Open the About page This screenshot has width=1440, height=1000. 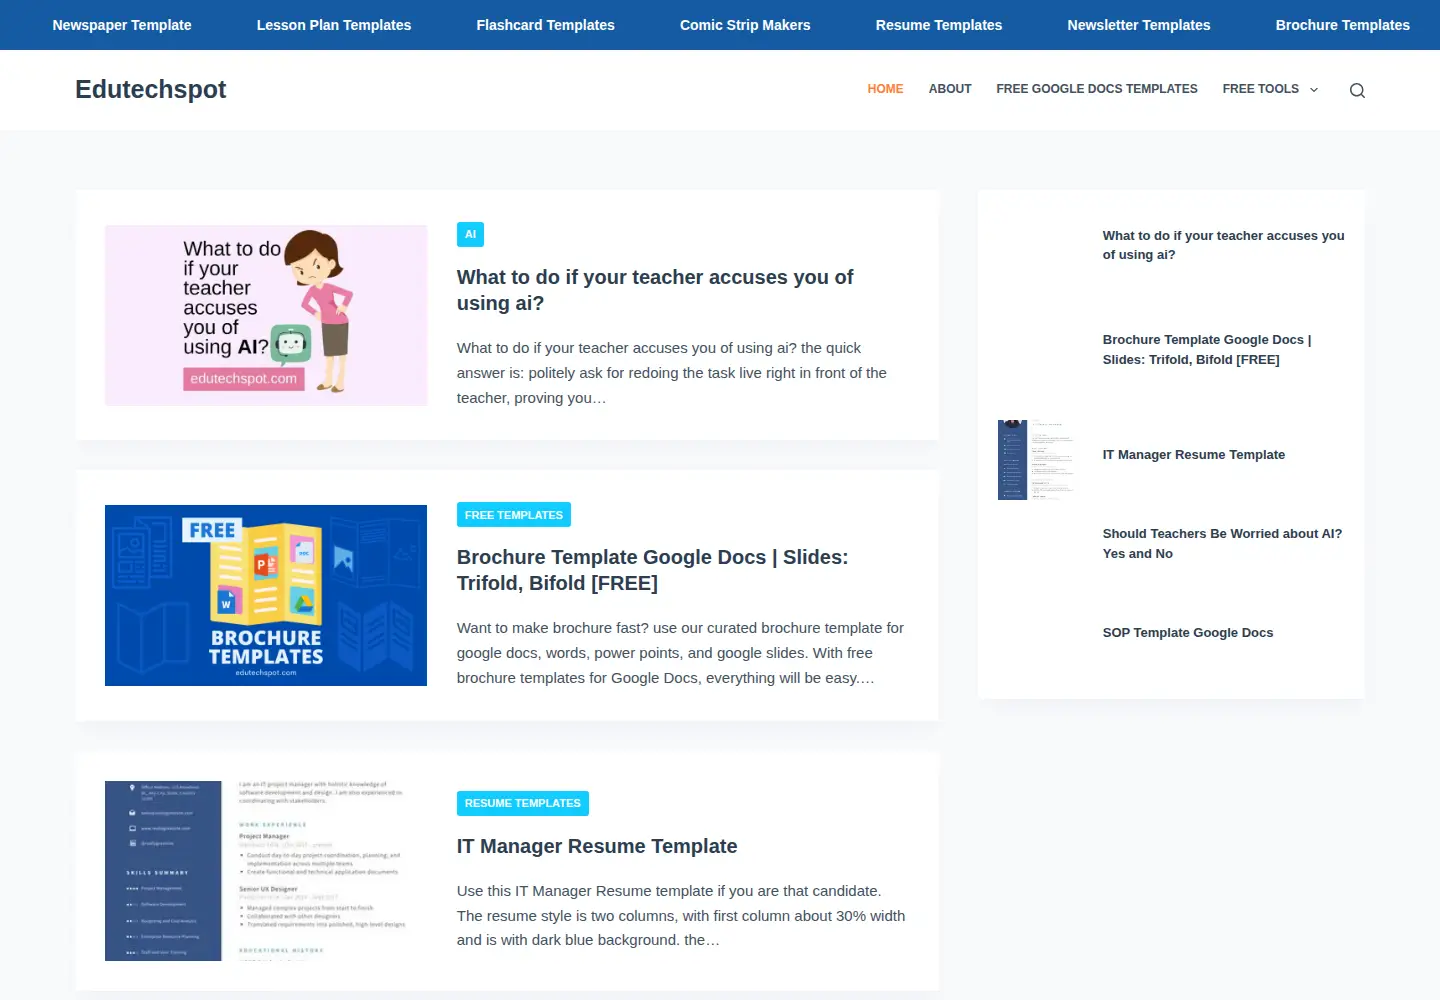pos(950,89)
